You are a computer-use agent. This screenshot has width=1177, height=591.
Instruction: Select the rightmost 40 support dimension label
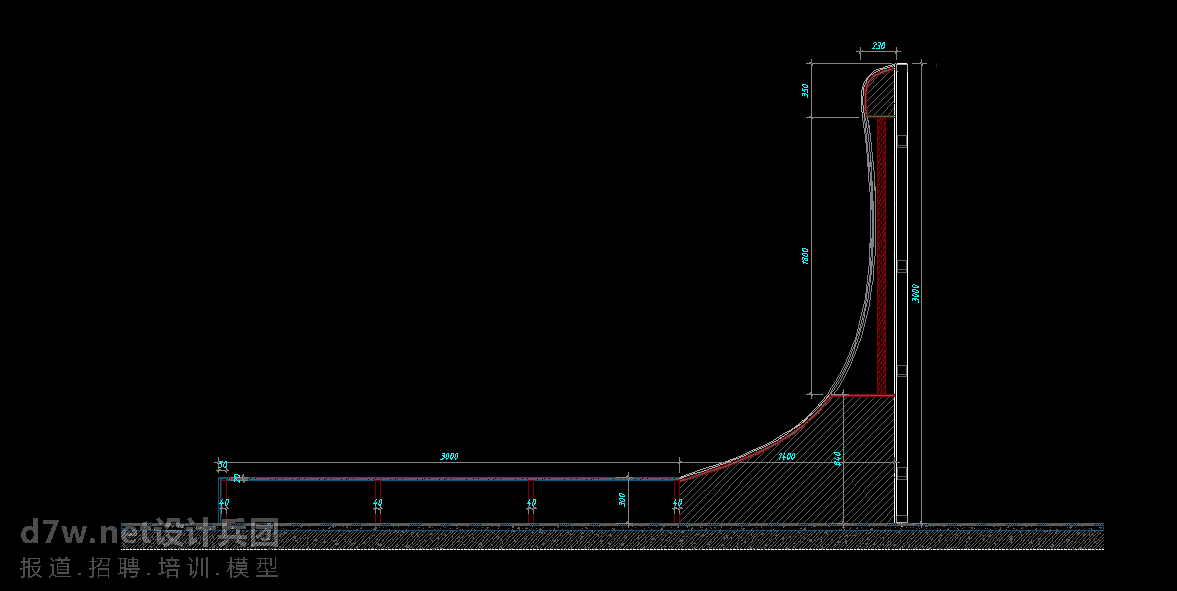677,504
